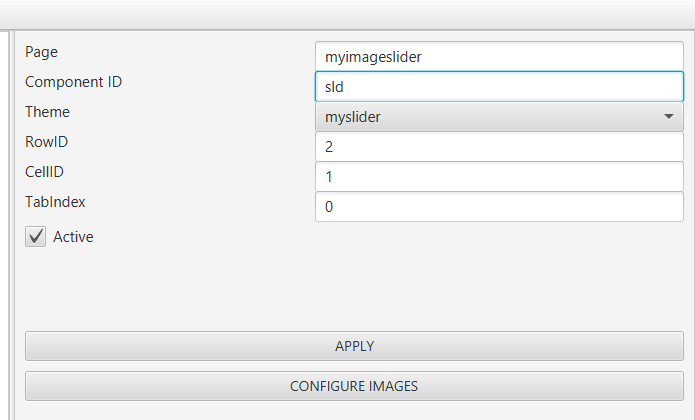Select the RowID input field

click(x=498, y=147)
